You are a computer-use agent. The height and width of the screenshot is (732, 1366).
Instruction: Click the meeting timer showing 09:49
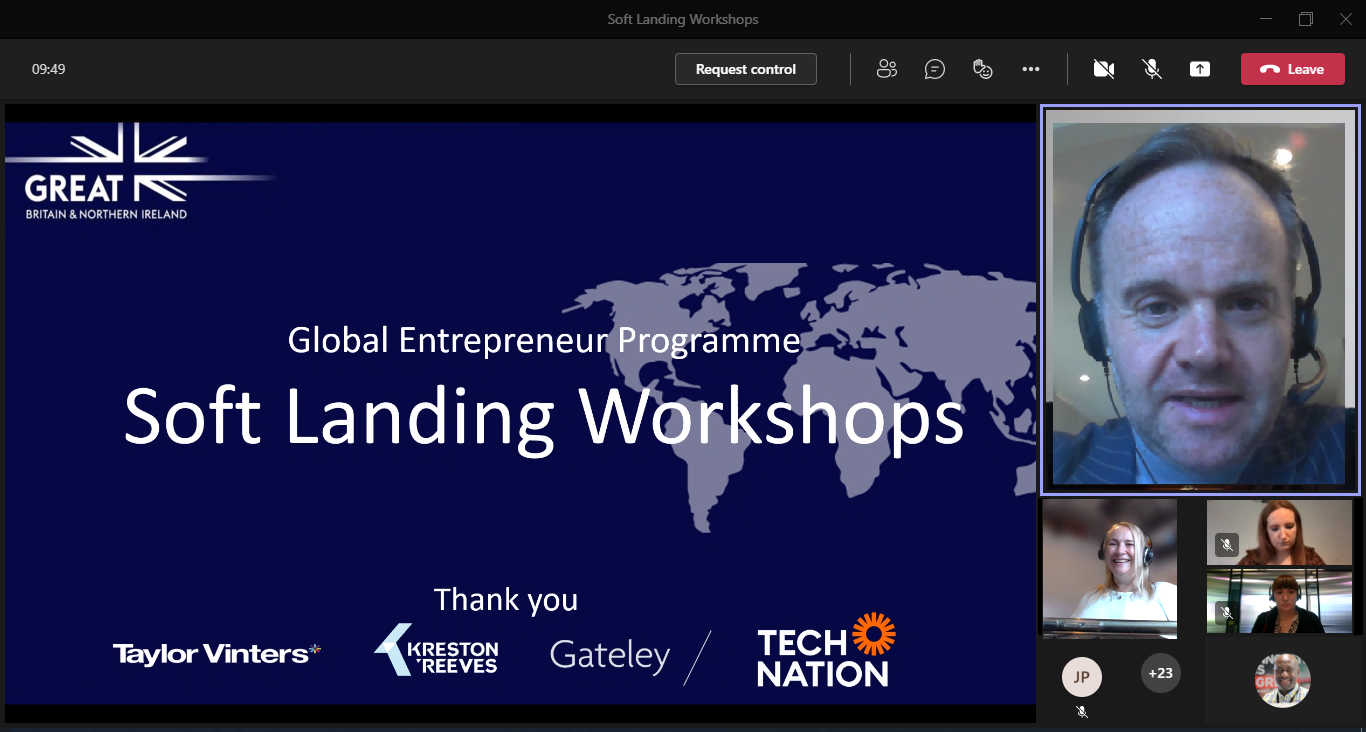(49, 69)
